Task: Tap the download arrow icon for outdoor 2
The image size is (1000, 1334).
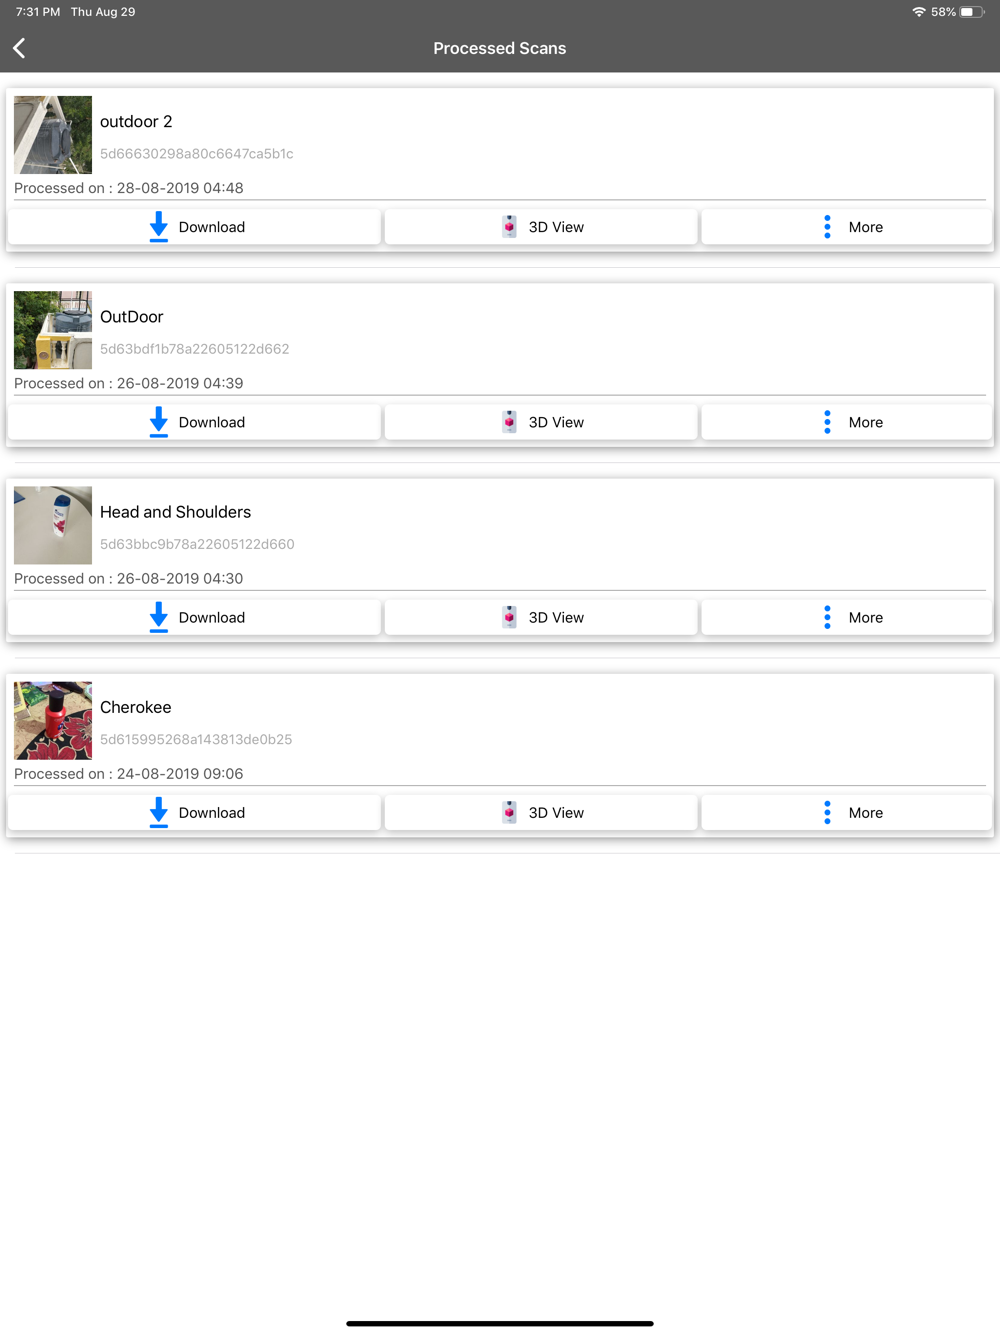Action: pos(158,227)
